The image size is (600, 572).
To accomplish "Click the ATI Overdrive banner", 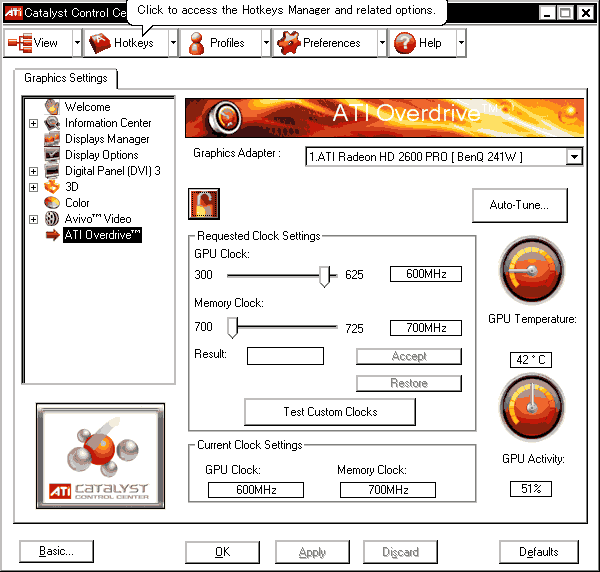I will pyautogui.click(x=385, y=118).
